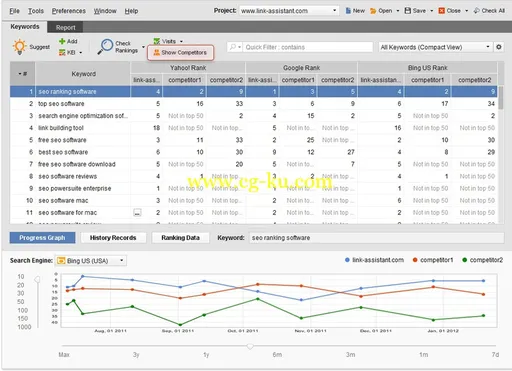Select 'search engine optimization sof...' row
The image size is (512, 371).
pos(254,116)
